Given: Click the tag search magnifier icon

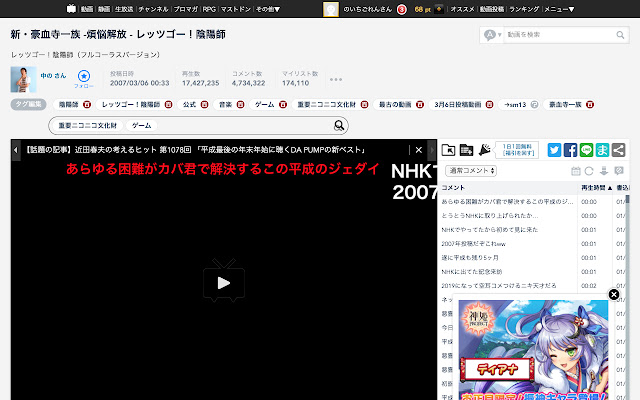Looking at the screenshot, I should (x=339, y=126).
